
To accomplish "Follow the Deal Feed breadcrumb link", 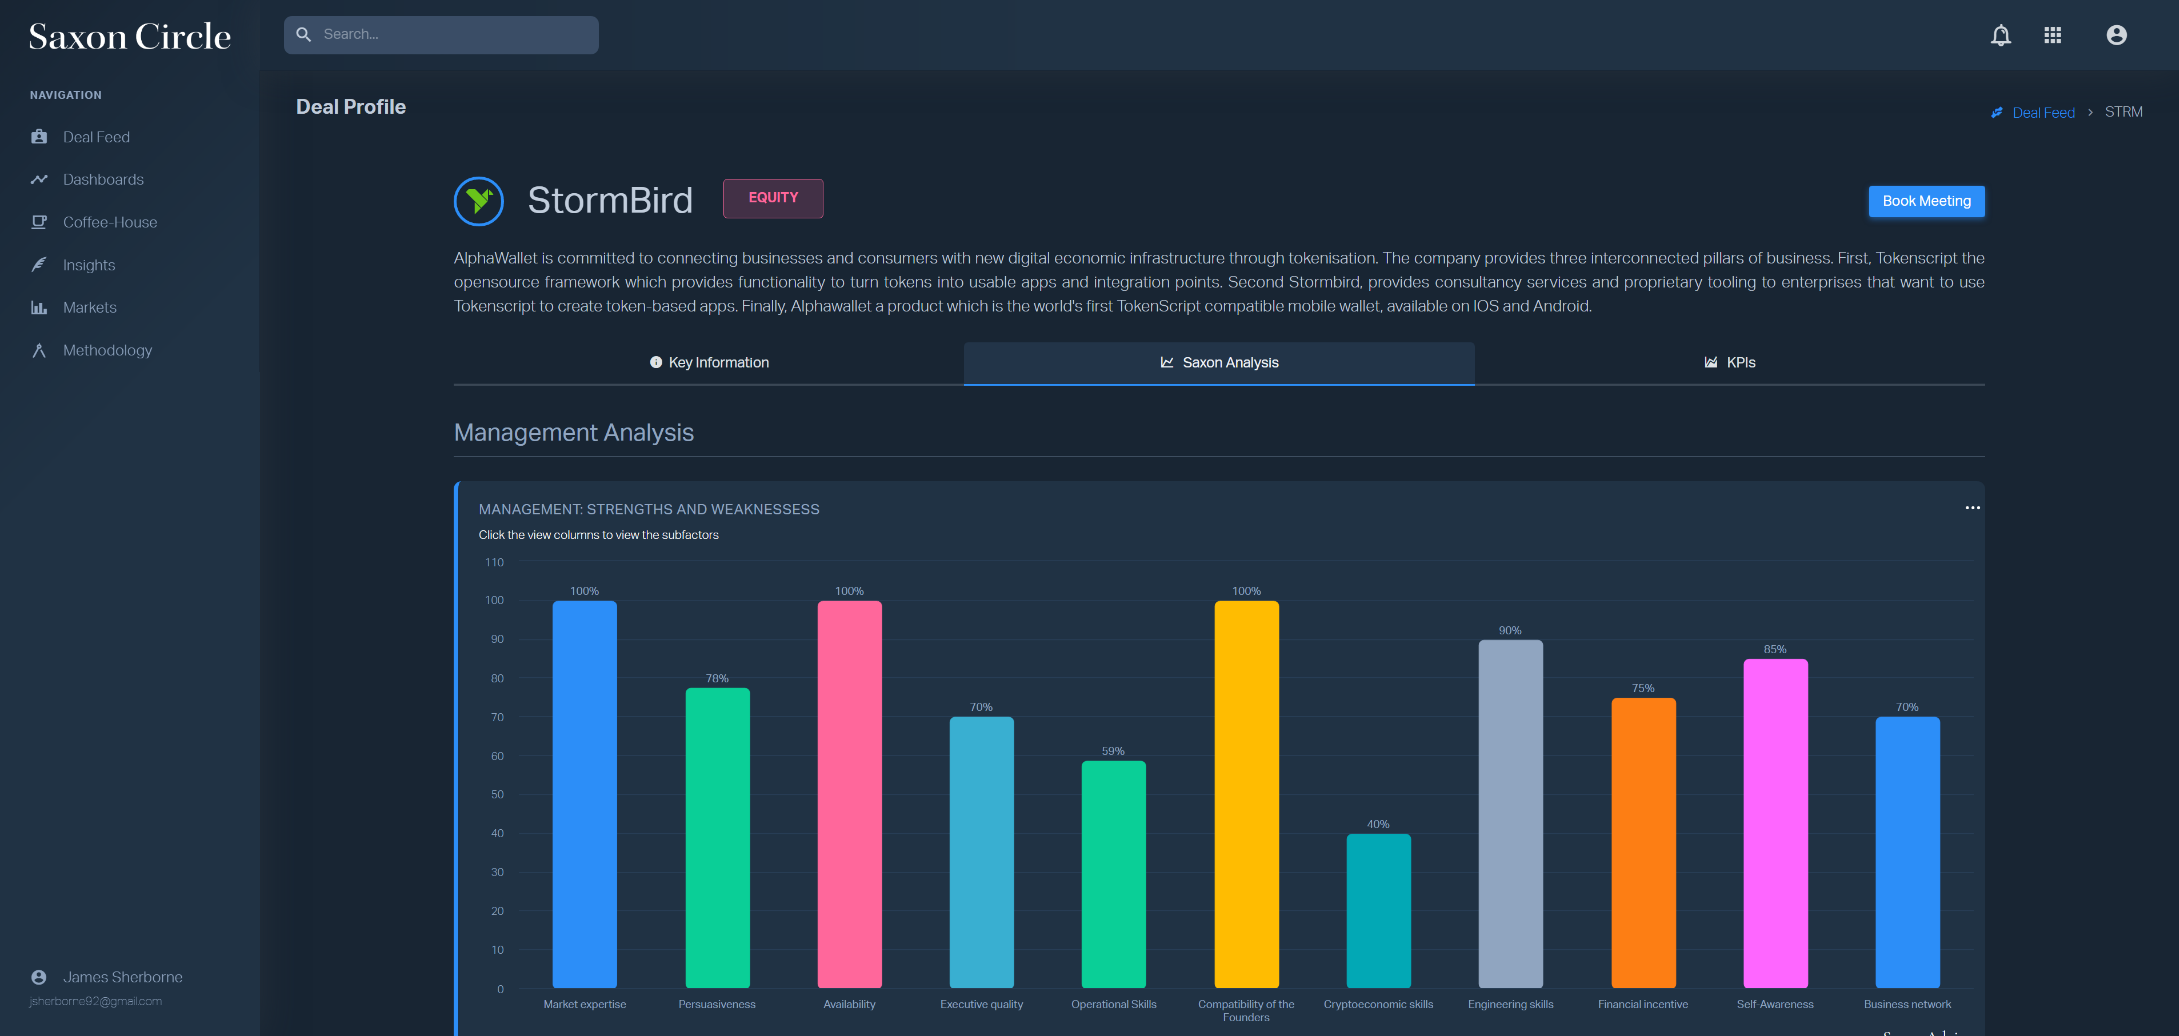I will [2043, 113].
